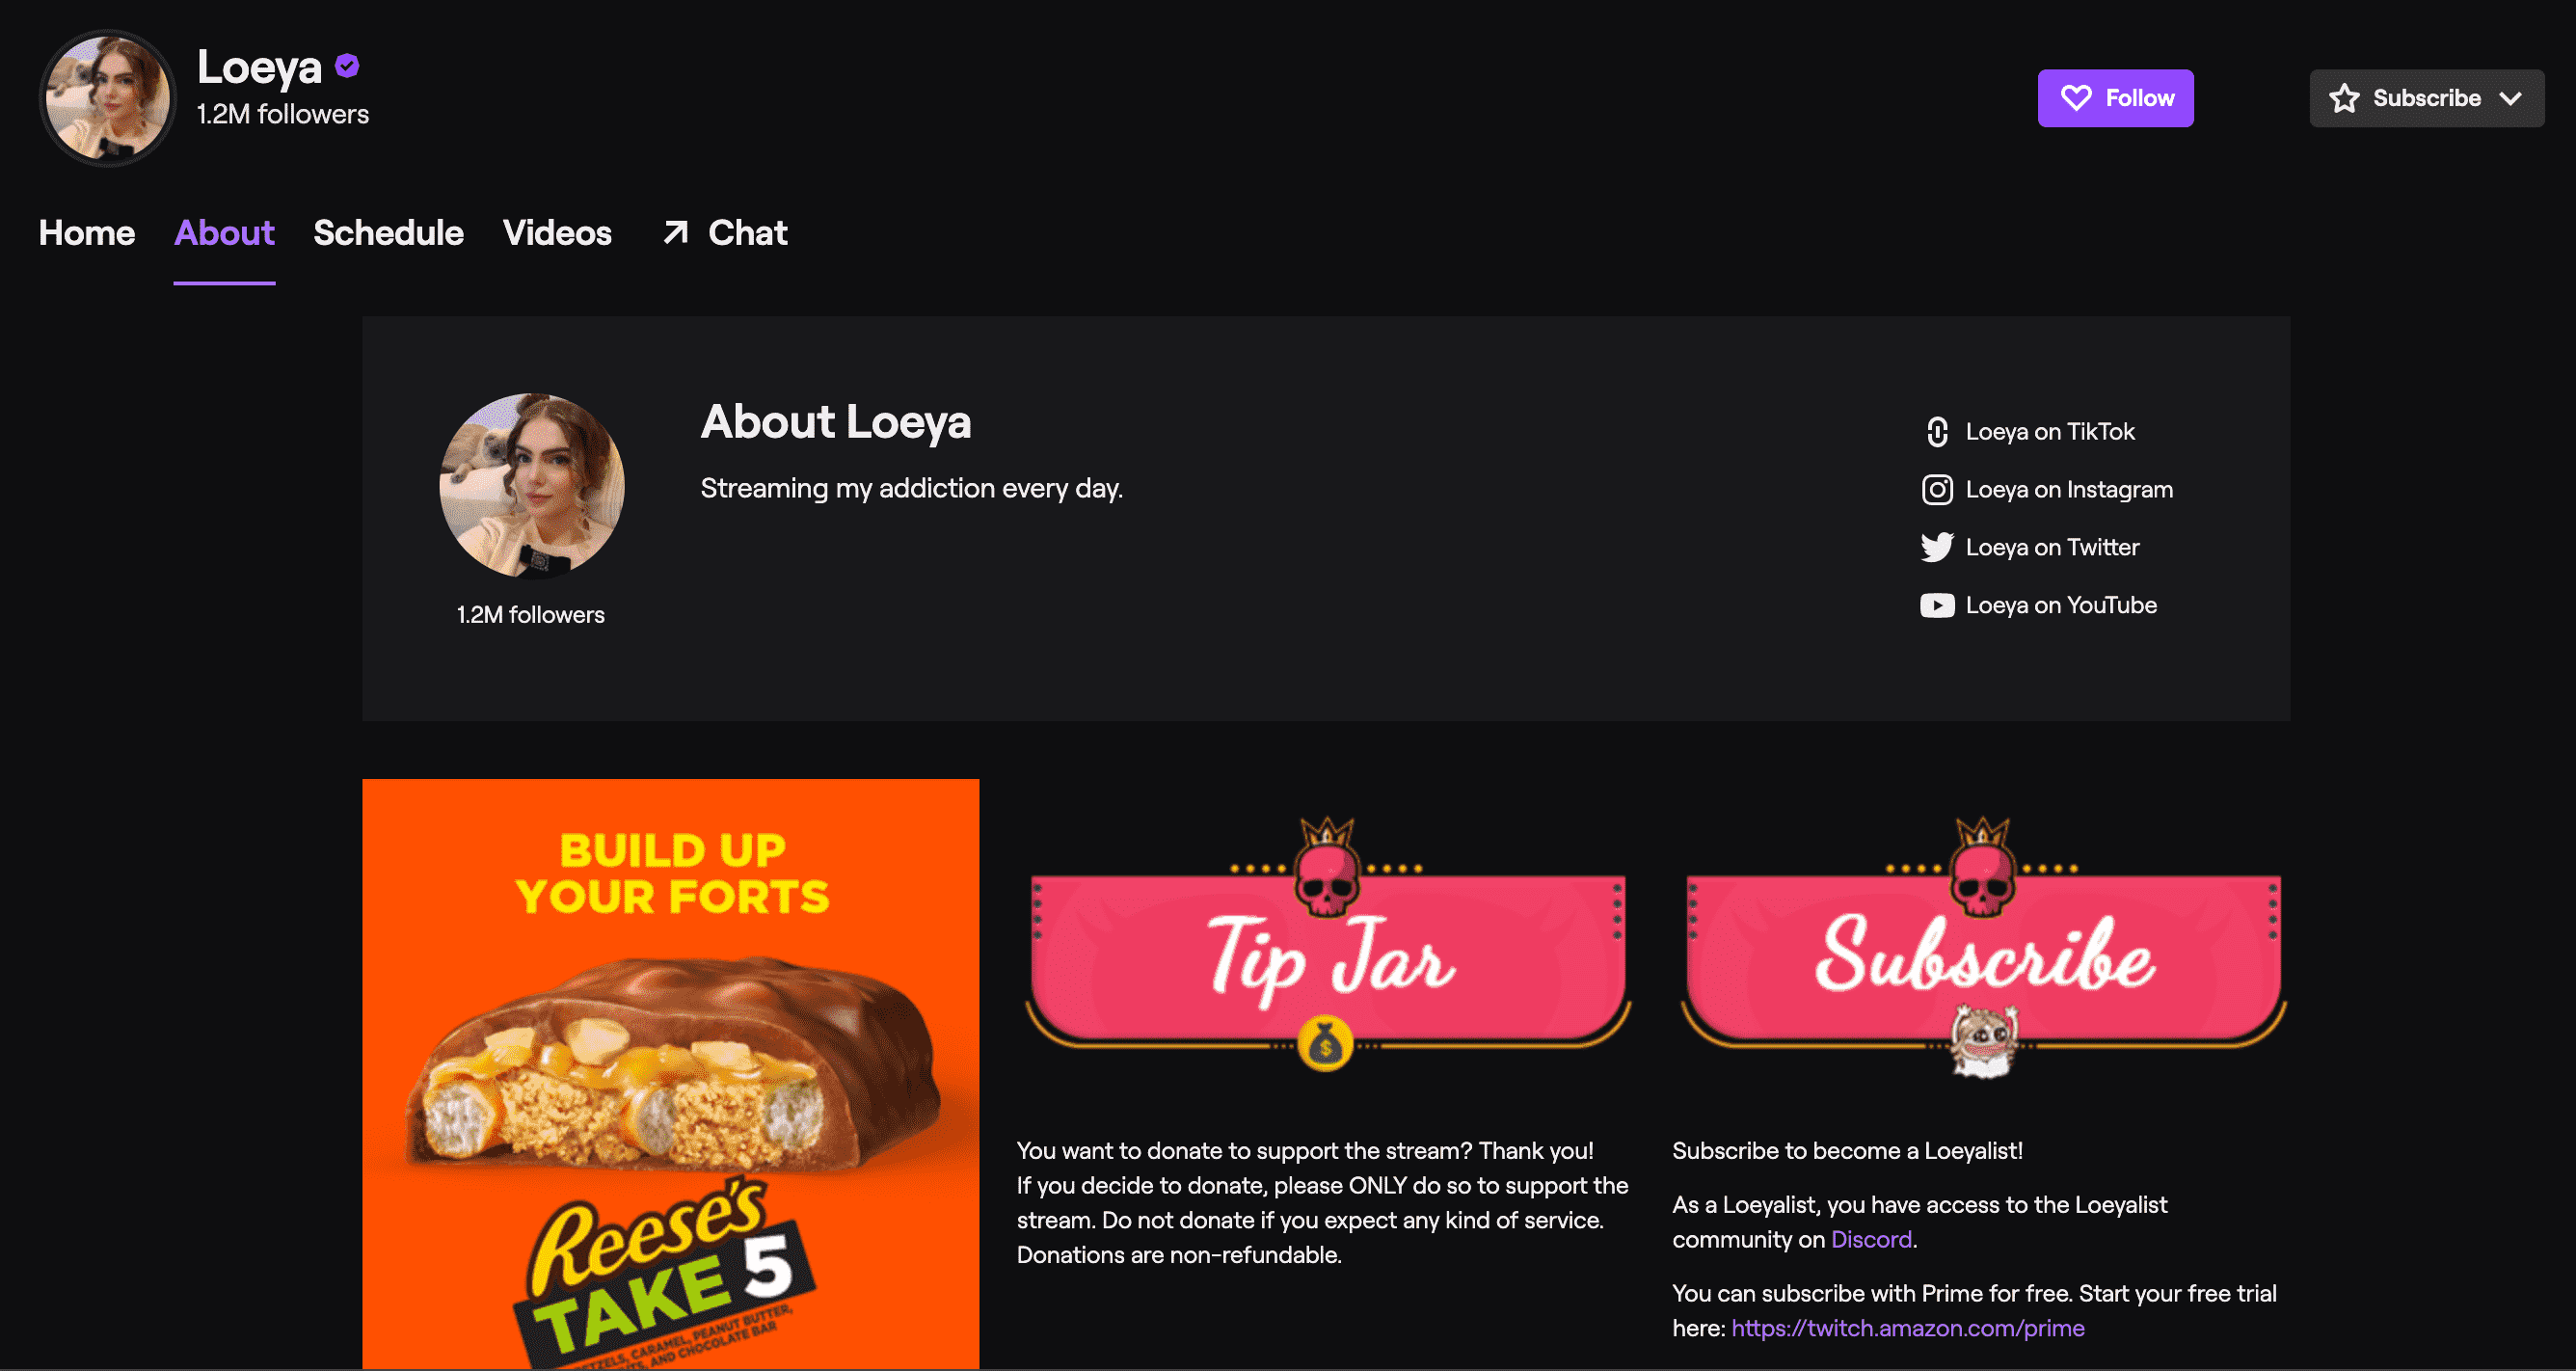2576x1371 pixels.
Task: Expand the Subscribe dropdown chevron
Action: point(2510,98)
